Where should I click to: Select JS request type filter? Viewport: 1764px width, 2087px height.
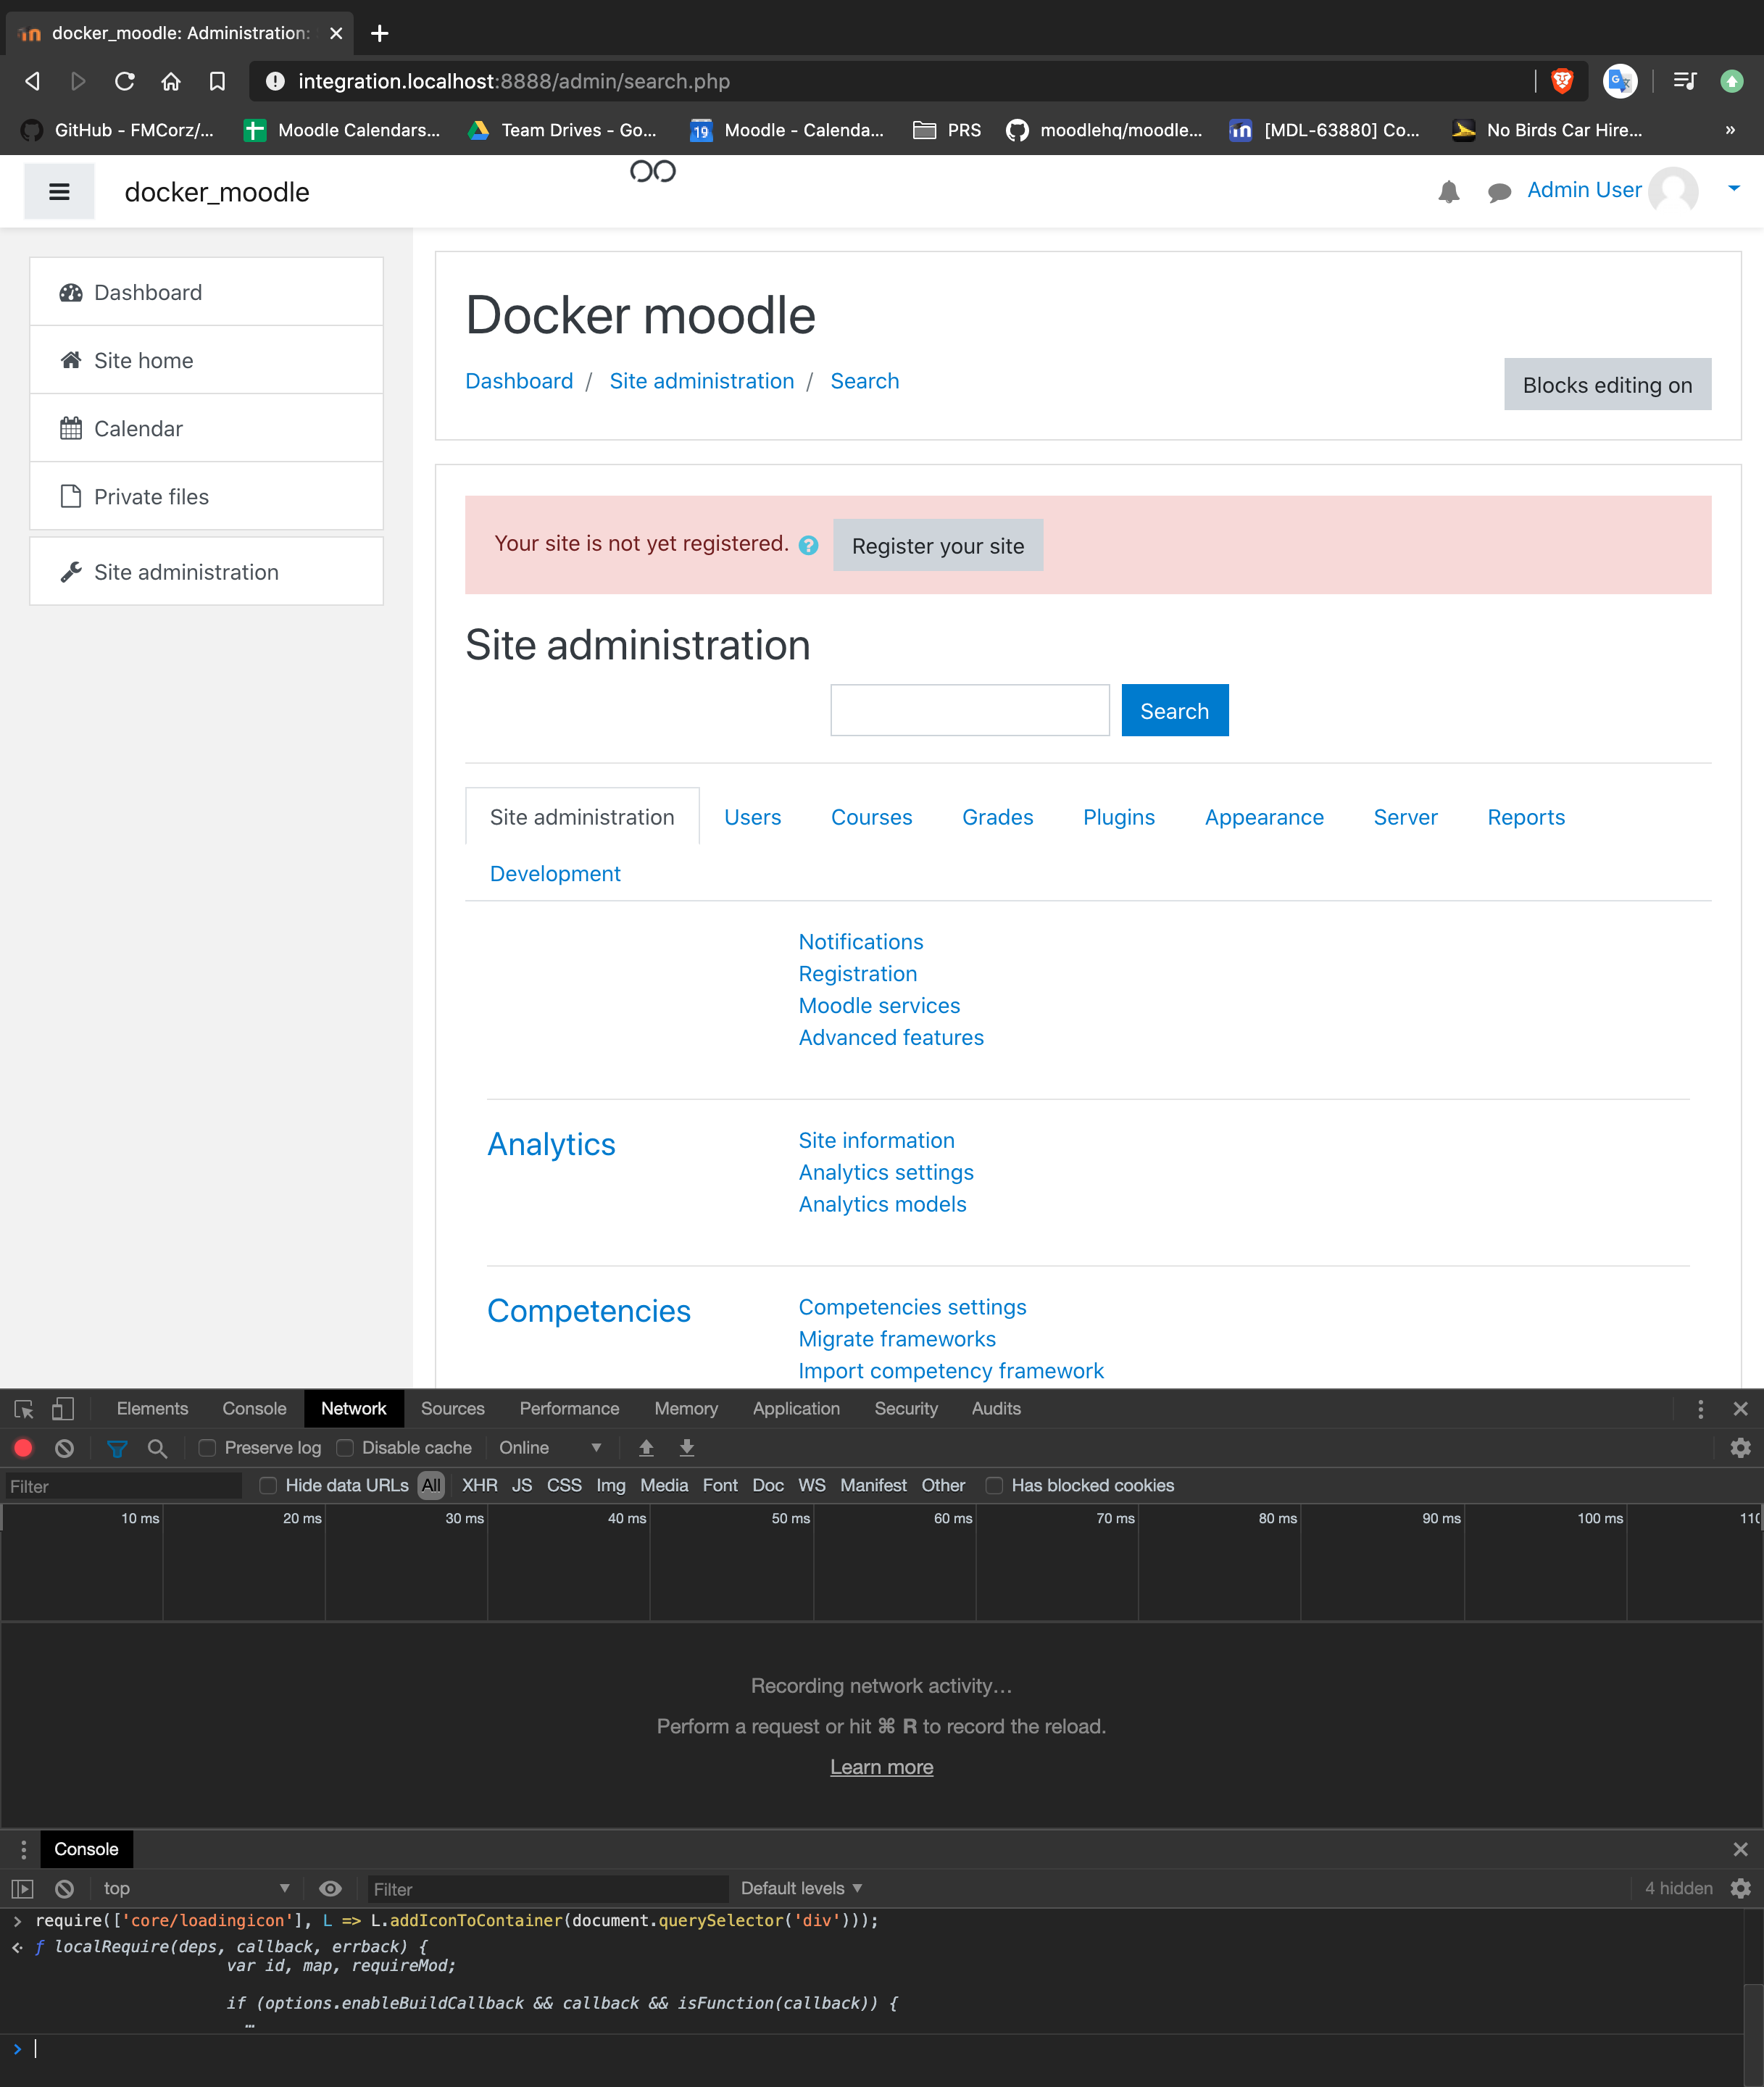521,1485
